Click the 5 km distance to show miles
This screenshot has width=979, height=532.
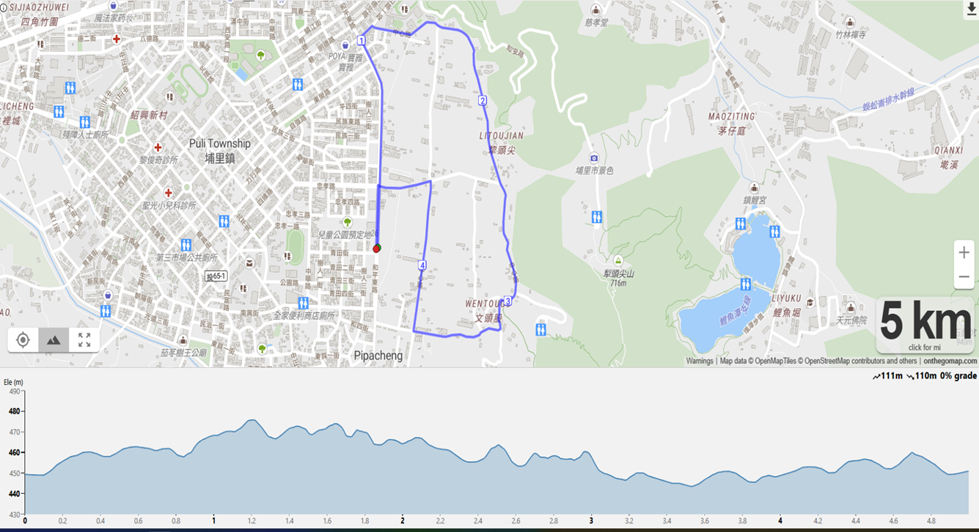tap(925, 325)
